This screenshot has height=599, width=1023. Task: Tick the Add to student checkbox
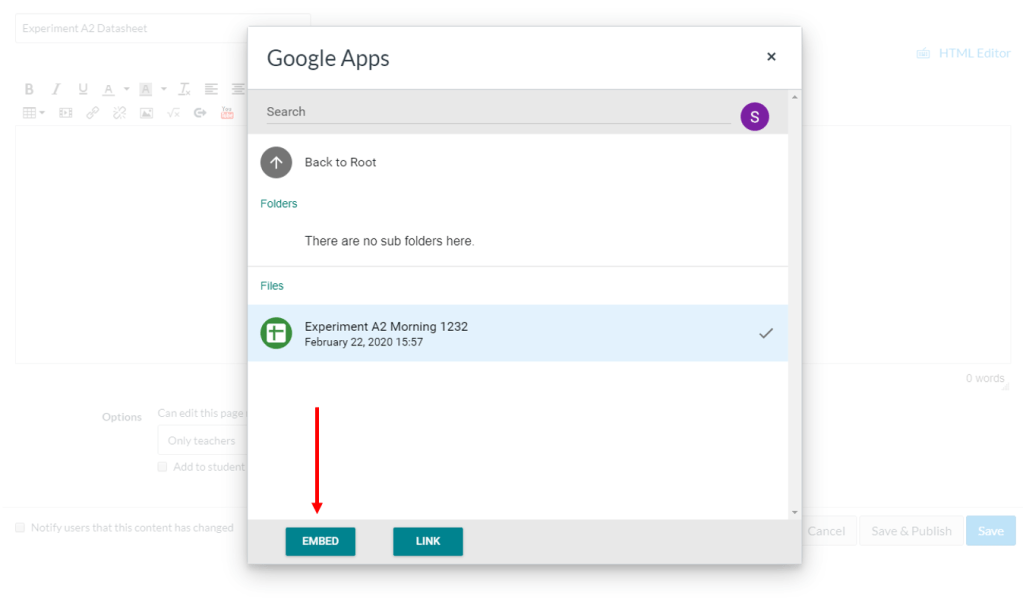tap(163, 467)
